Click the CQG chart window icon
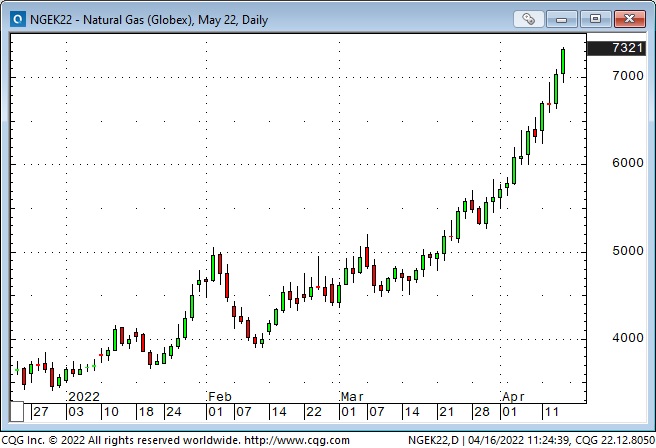Screen dimensions: 656x448 (17, 19)
